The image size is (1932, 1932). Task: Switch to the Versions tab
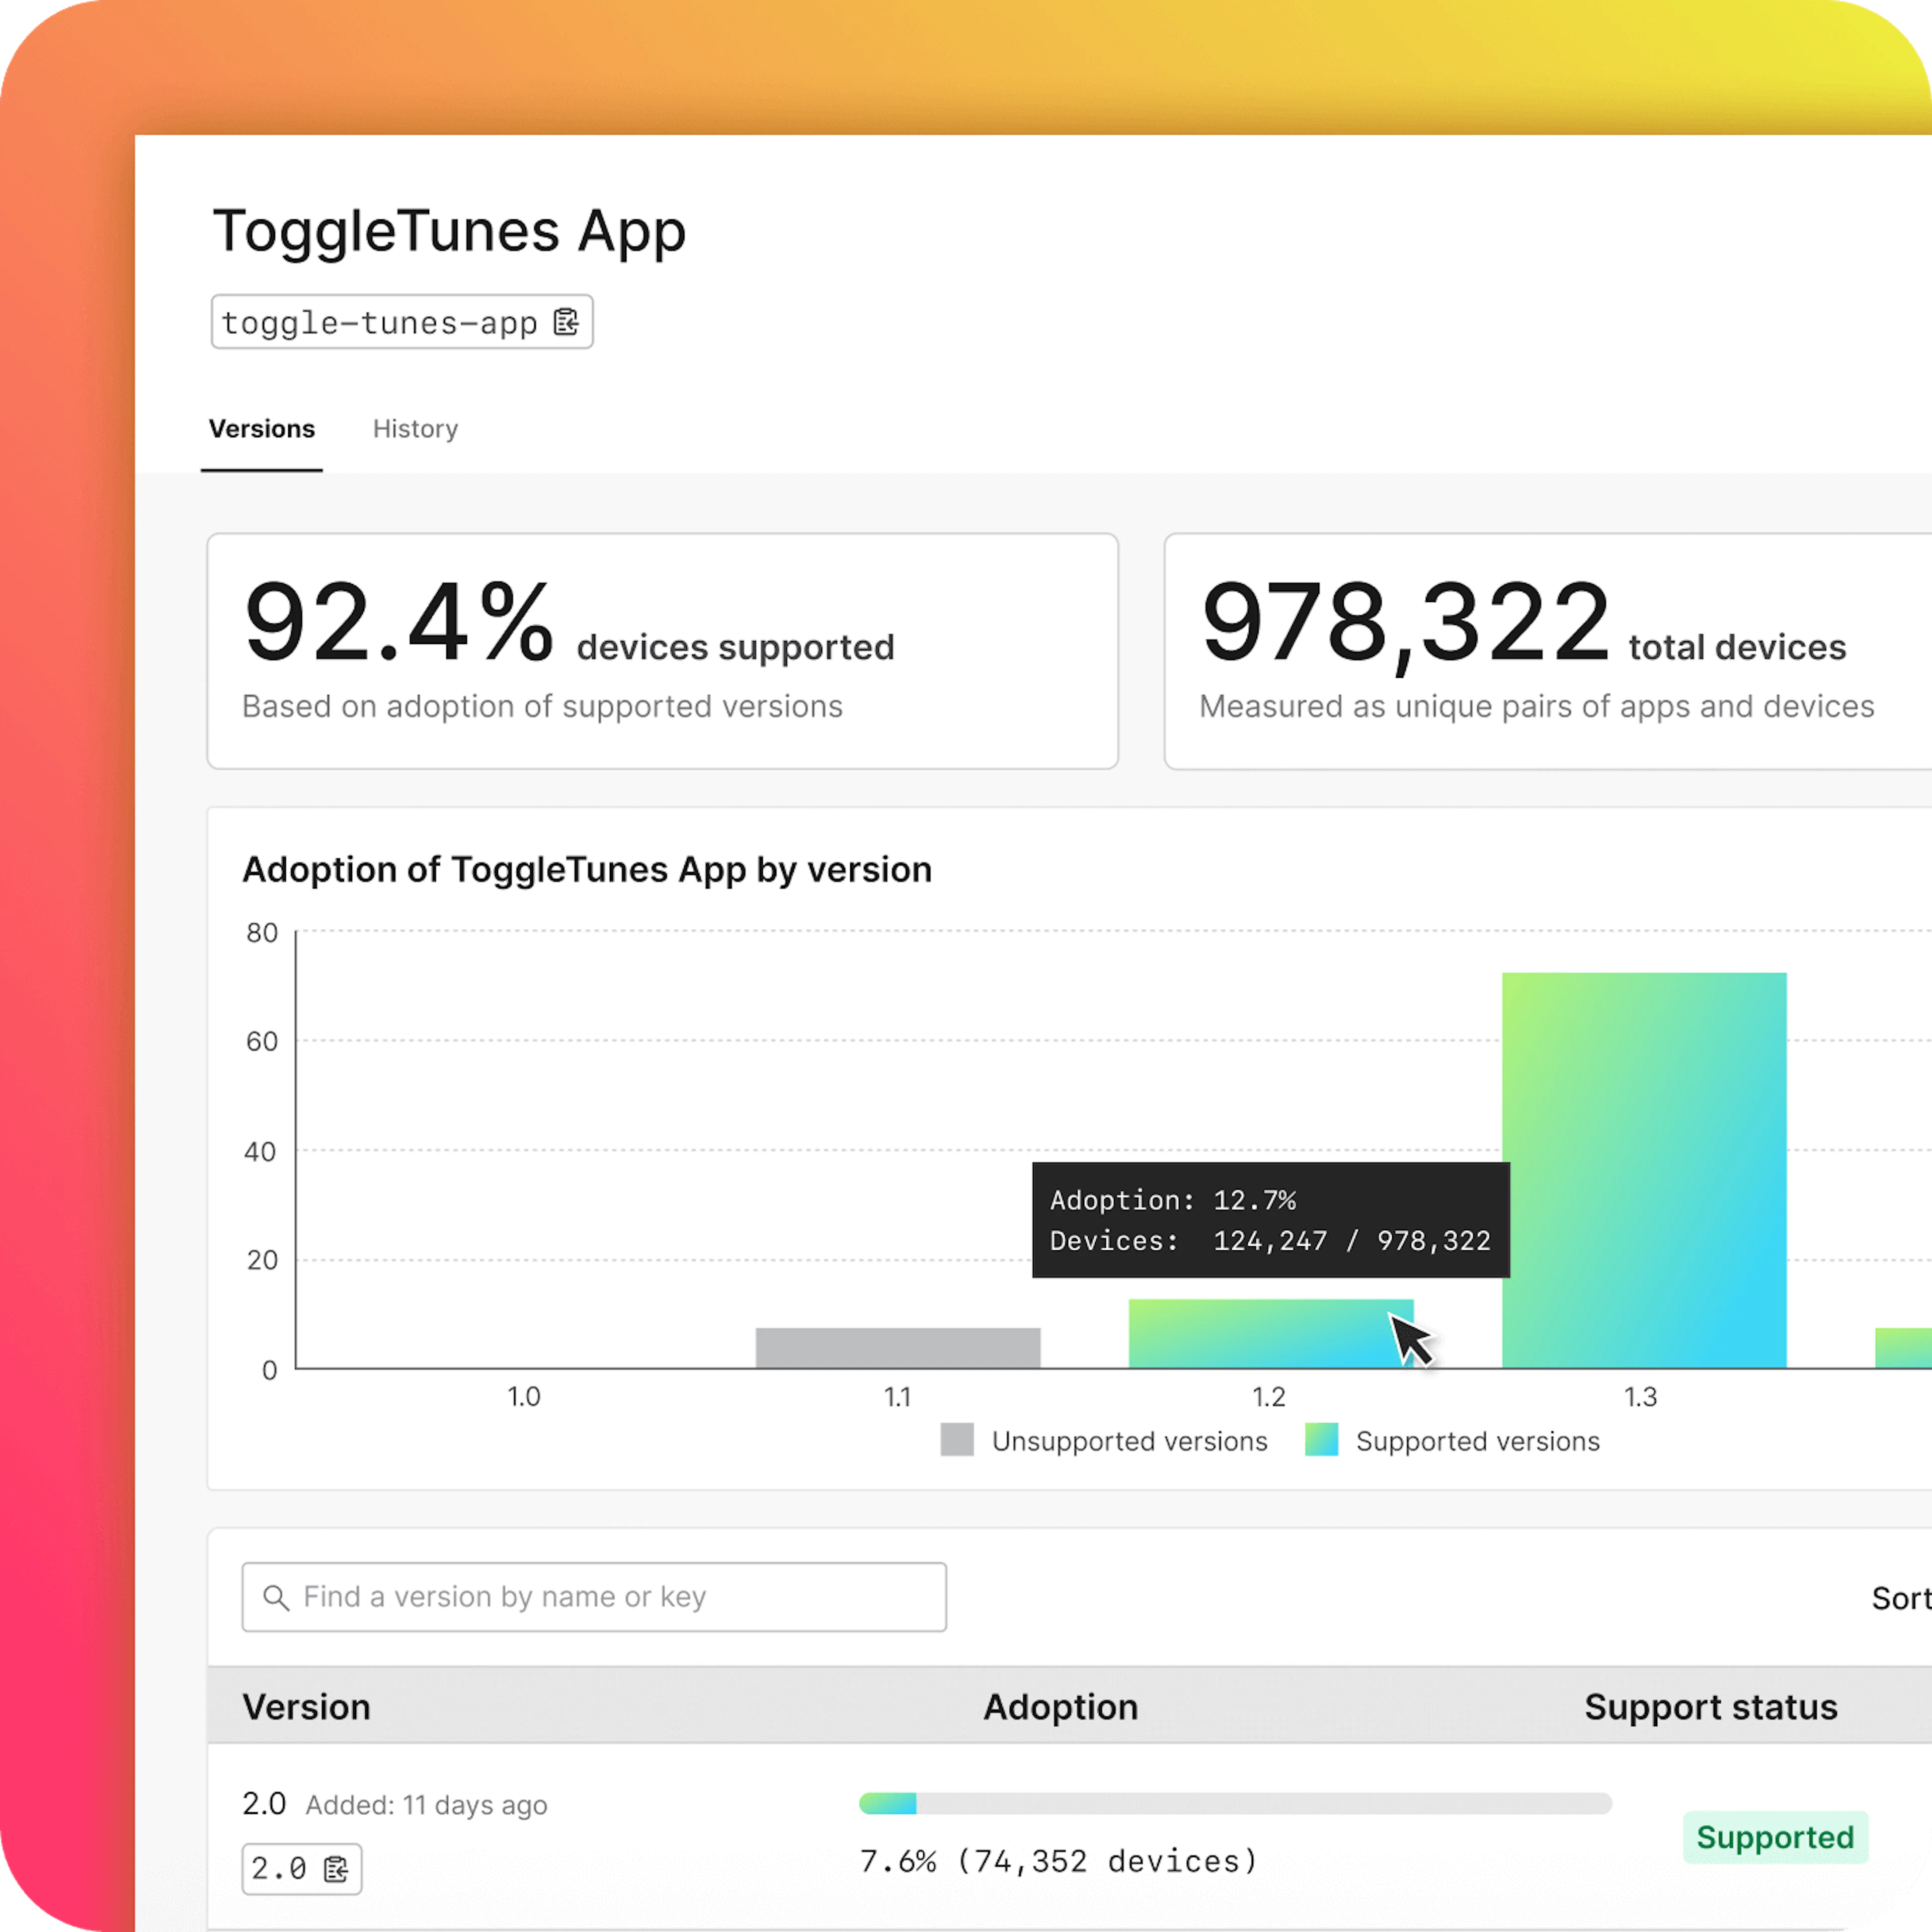pyautogui.click(x=261, y=429)
